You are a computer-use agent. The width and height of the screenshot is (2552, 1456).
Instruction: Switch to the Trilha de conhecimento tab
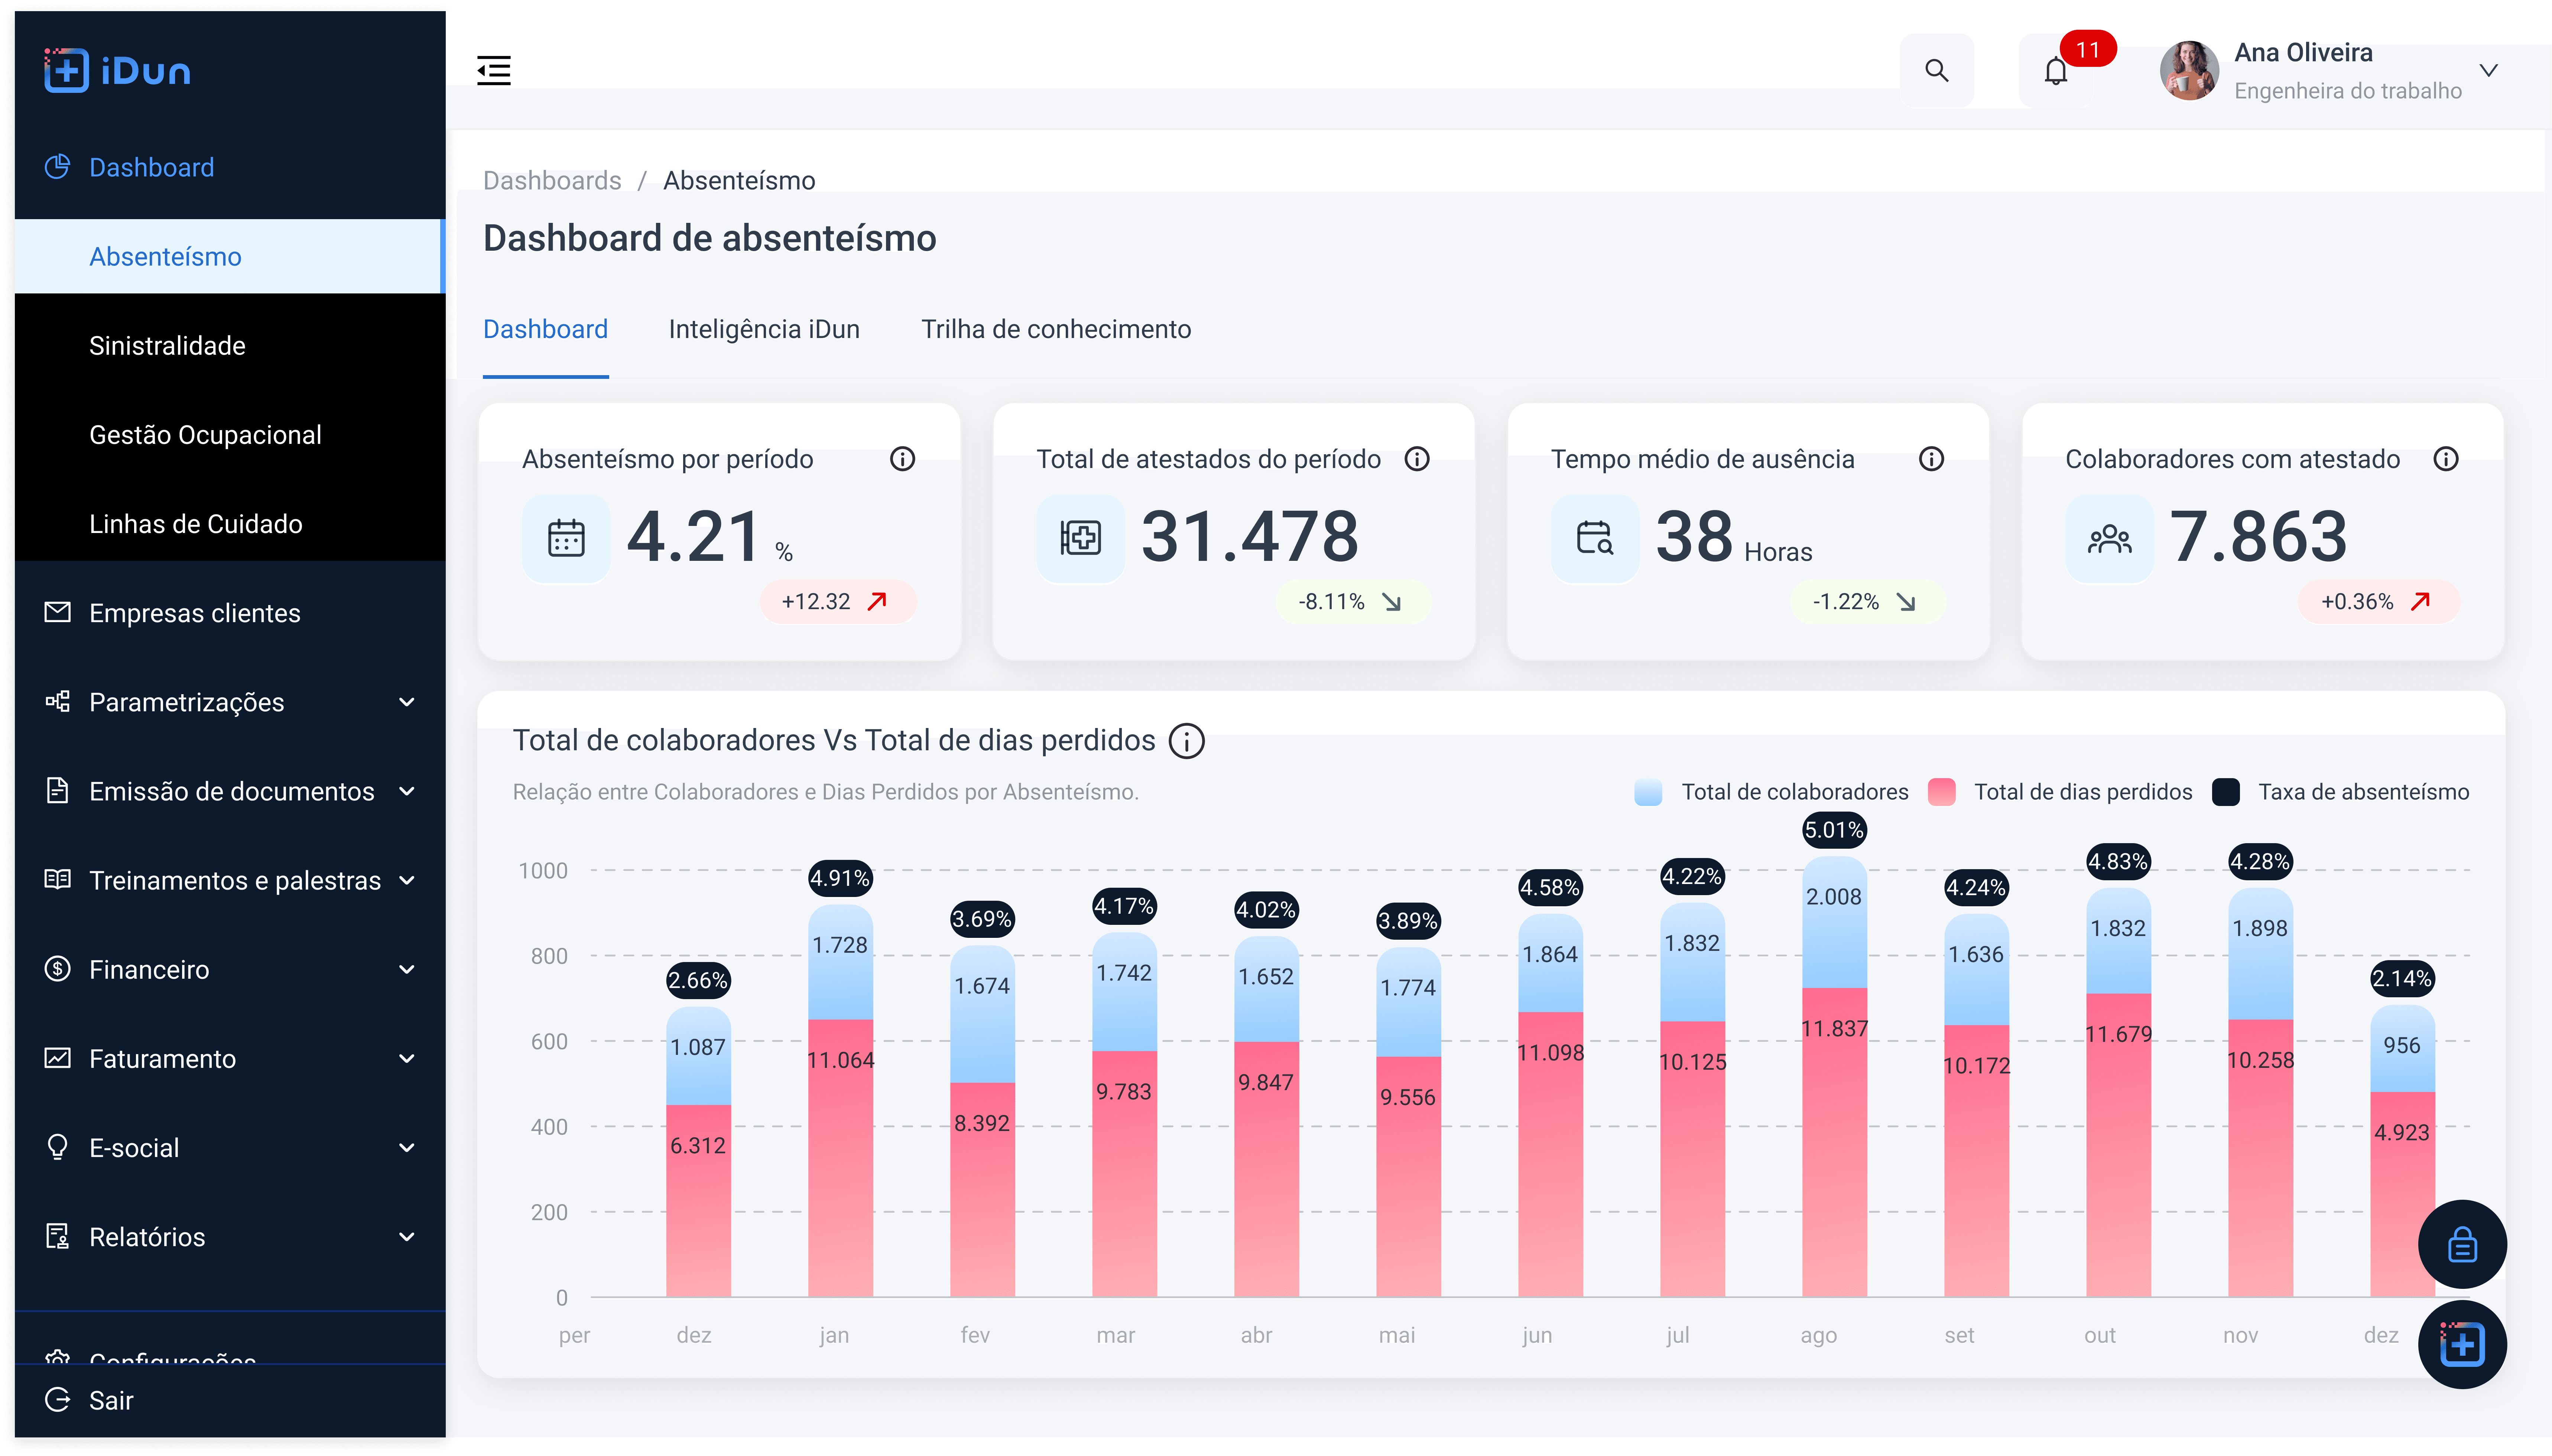[1056, 330]
